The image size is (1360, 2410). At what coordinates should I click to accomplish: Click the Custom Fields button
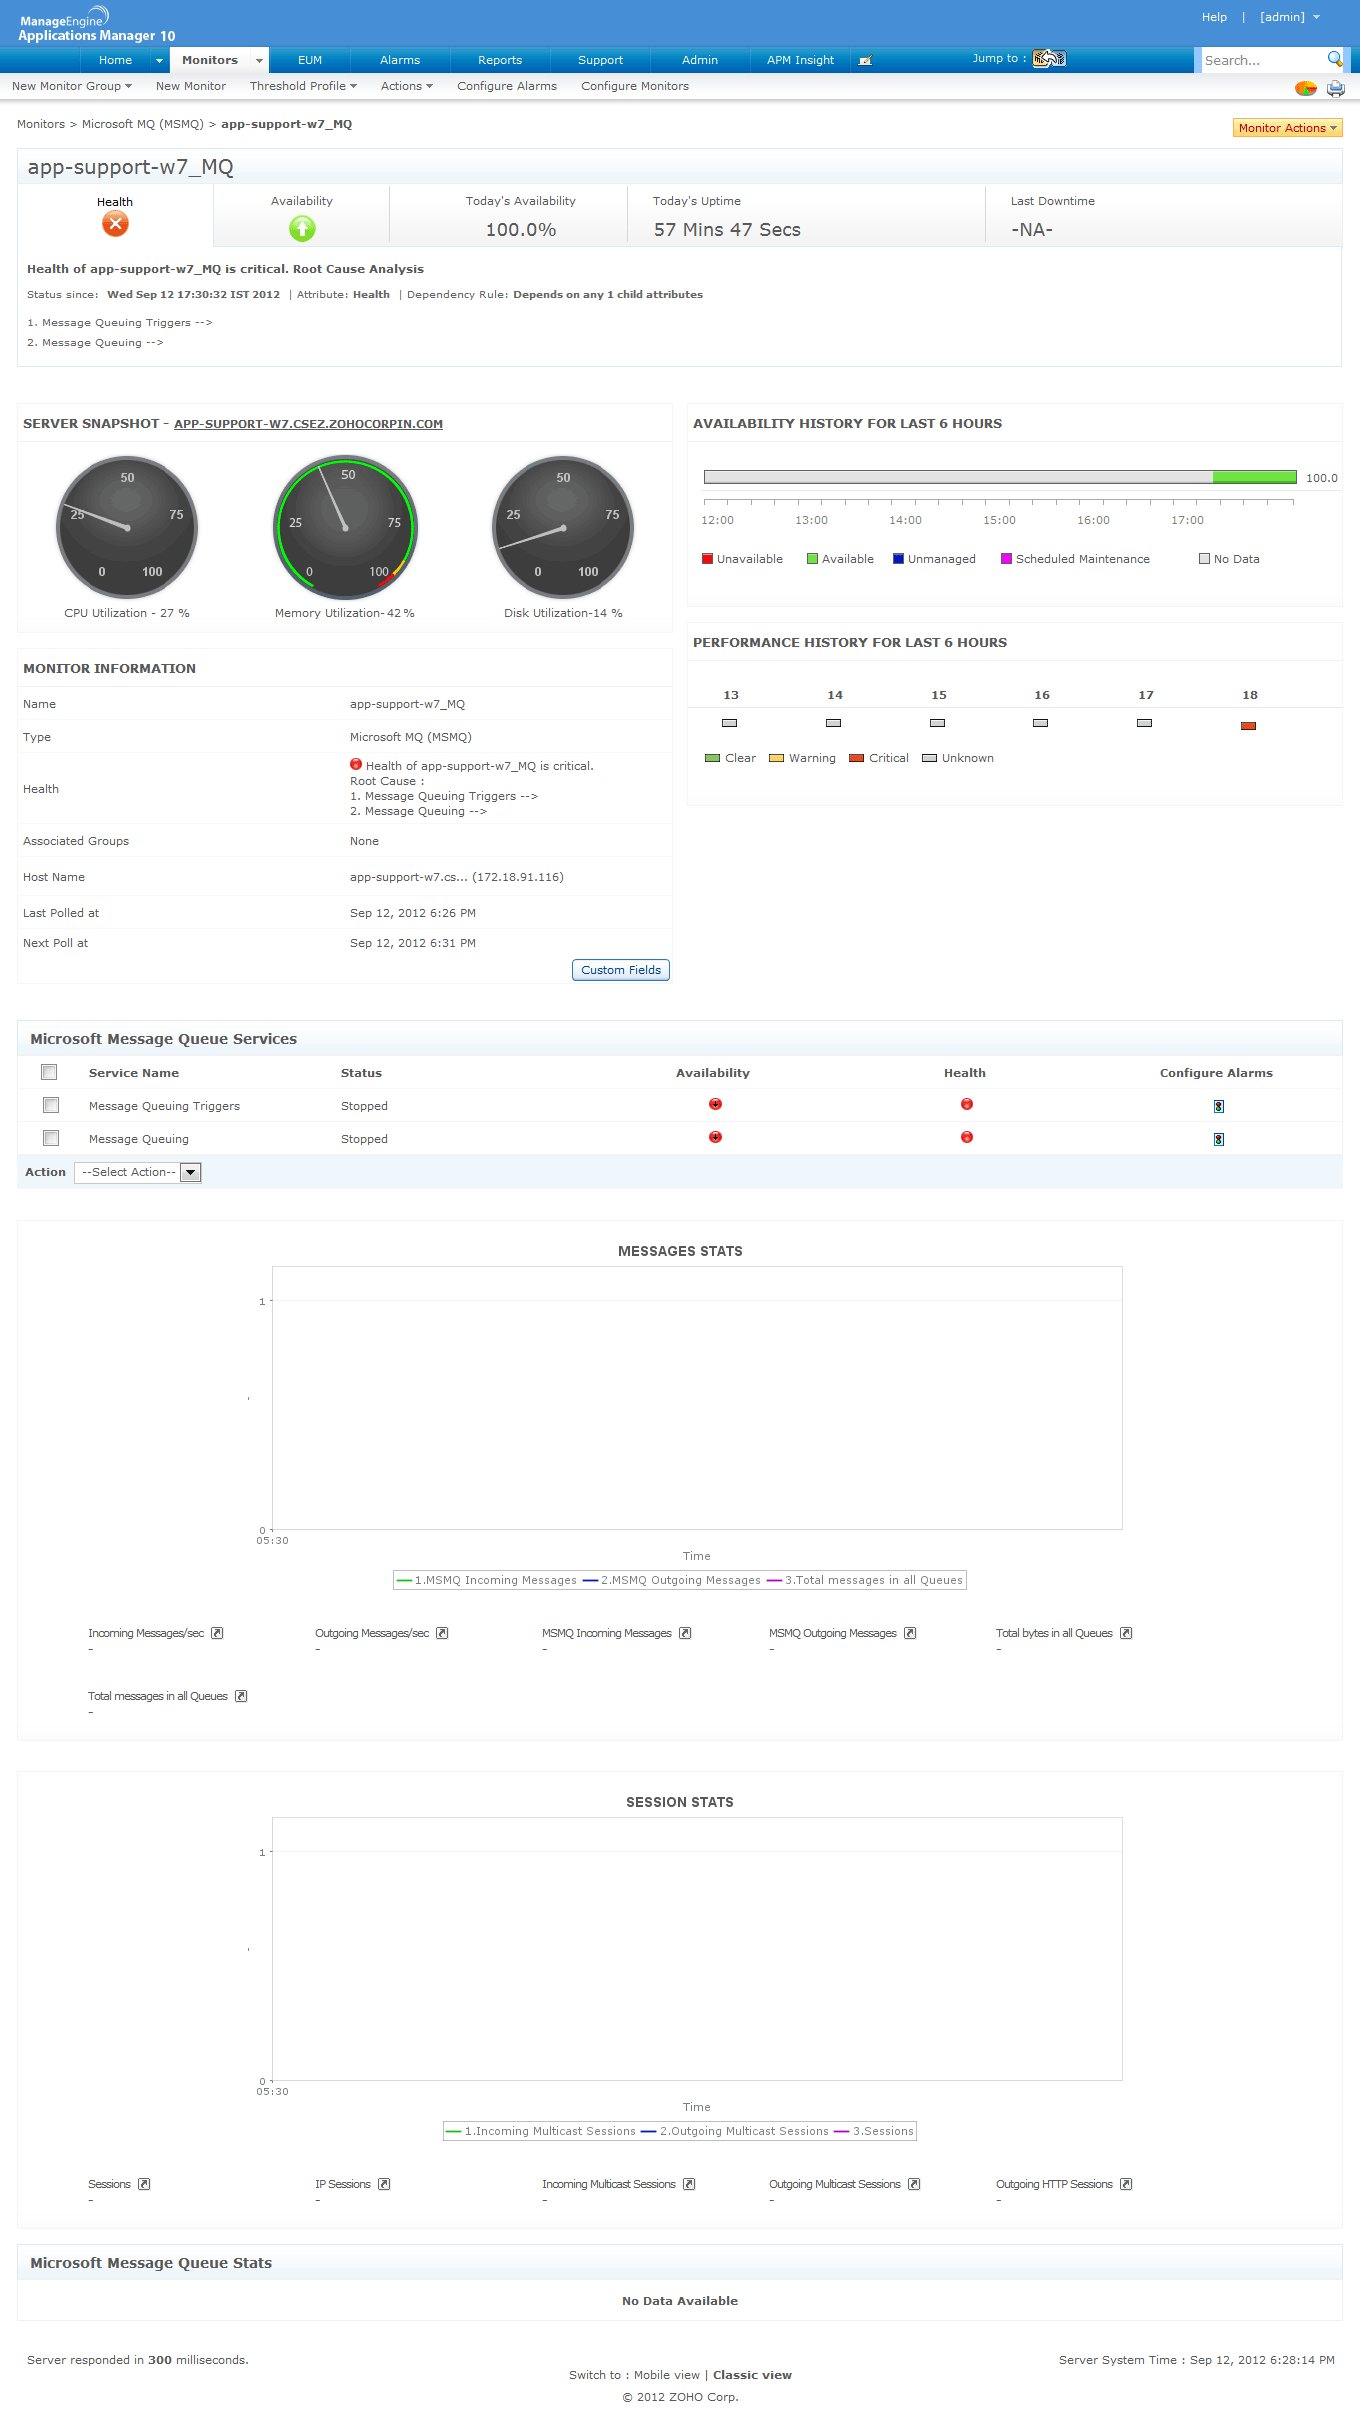621,970
